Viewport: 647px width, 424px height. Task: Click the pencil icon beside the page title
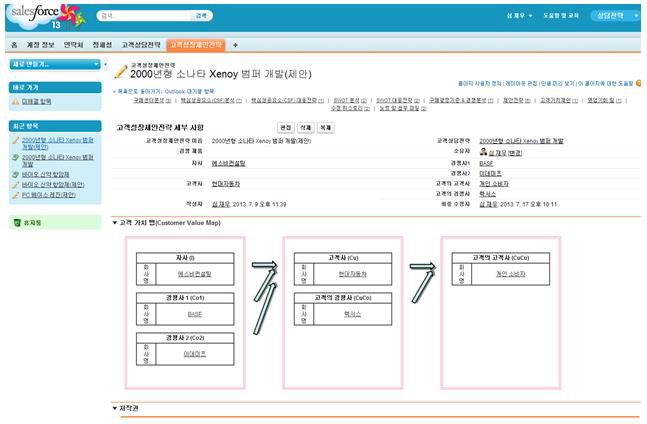pos(120,72)
